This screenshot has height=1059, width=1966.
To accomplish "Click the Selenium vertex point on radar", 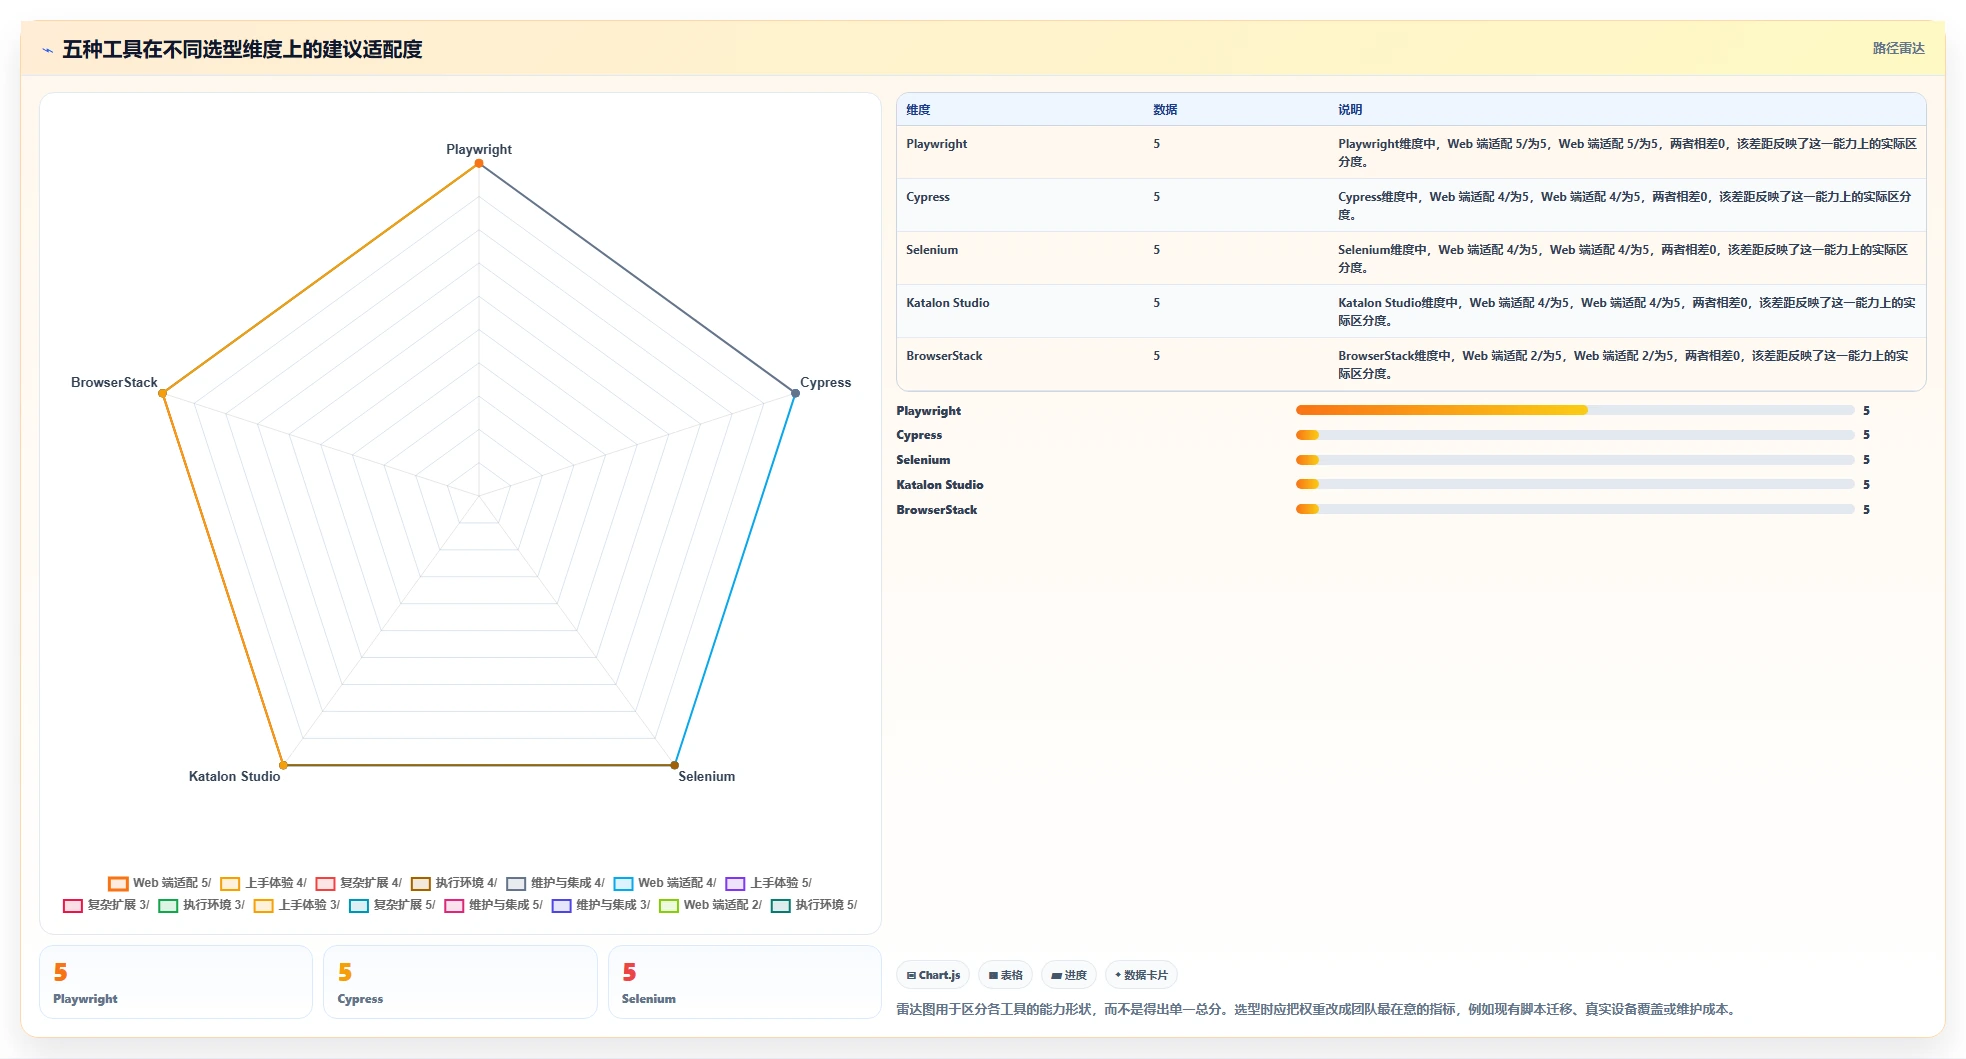I will pos(675,765).
